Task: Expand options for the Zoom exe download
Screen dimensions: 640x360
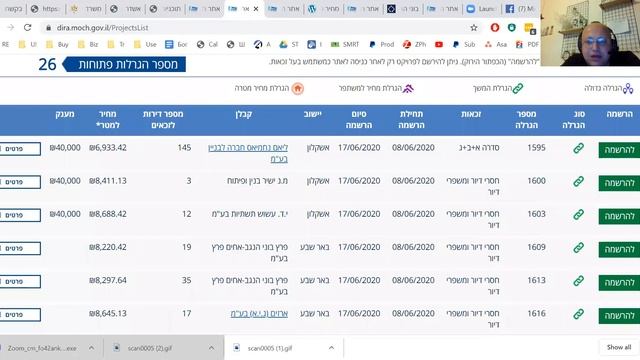Action: pyautogui.click(x=91, y=348)
